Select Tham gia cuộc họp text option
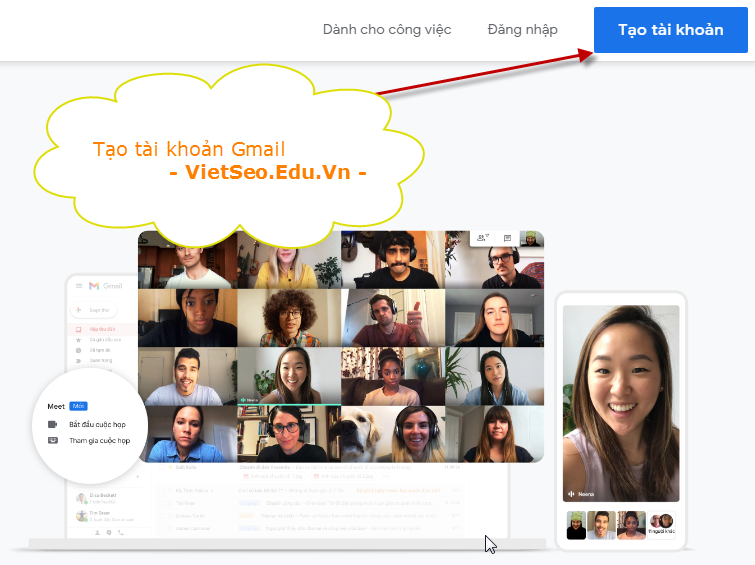 [x=99, y=440]
